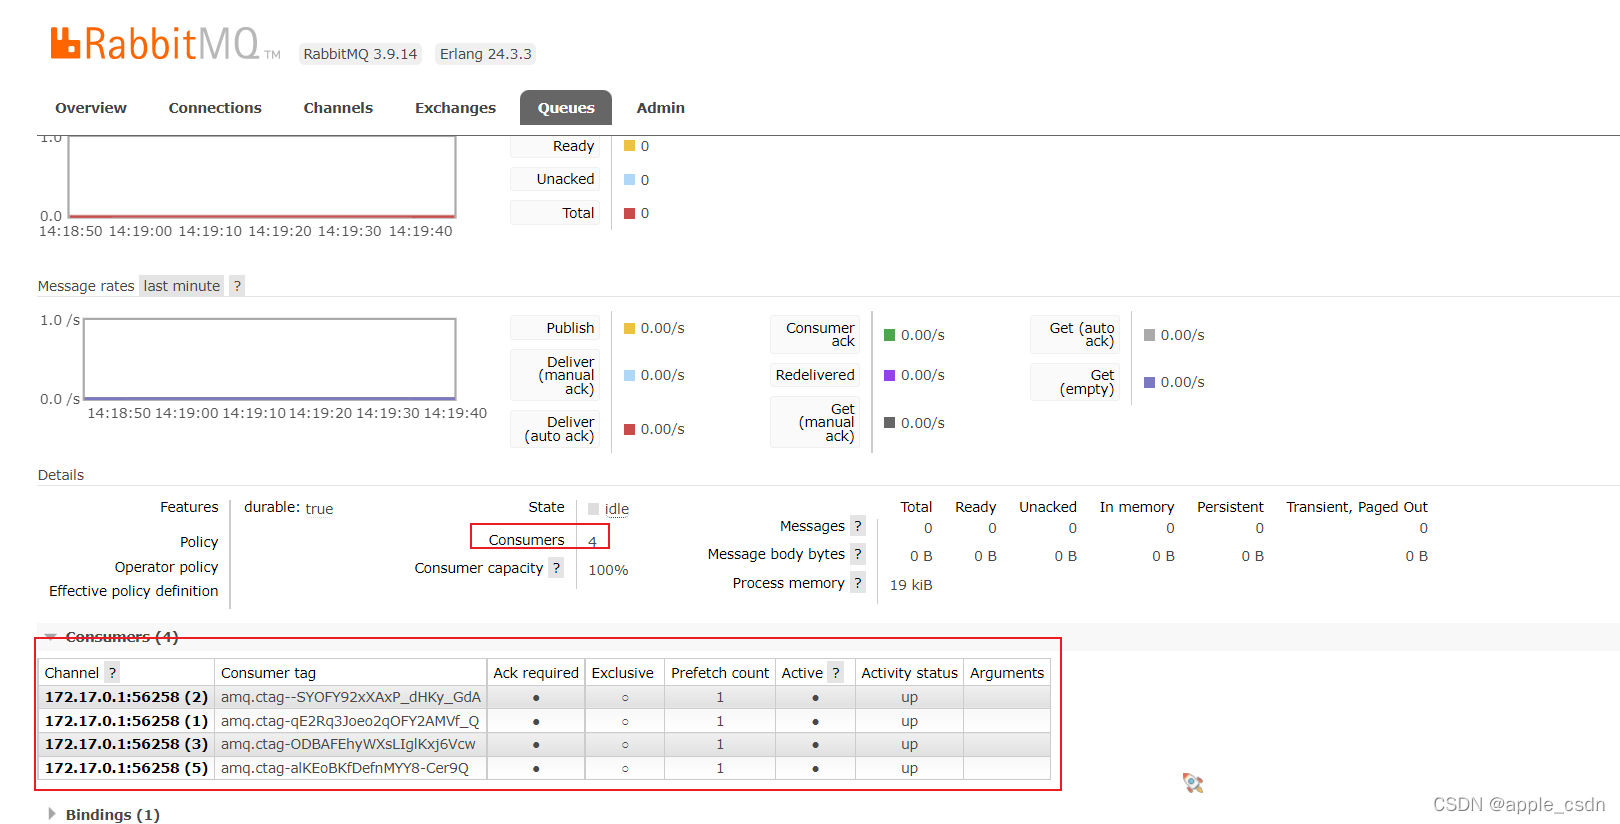Screen dimensions: 1620x824
Task: Click the RabbitMQ logo
Action: tap(165, 44)
